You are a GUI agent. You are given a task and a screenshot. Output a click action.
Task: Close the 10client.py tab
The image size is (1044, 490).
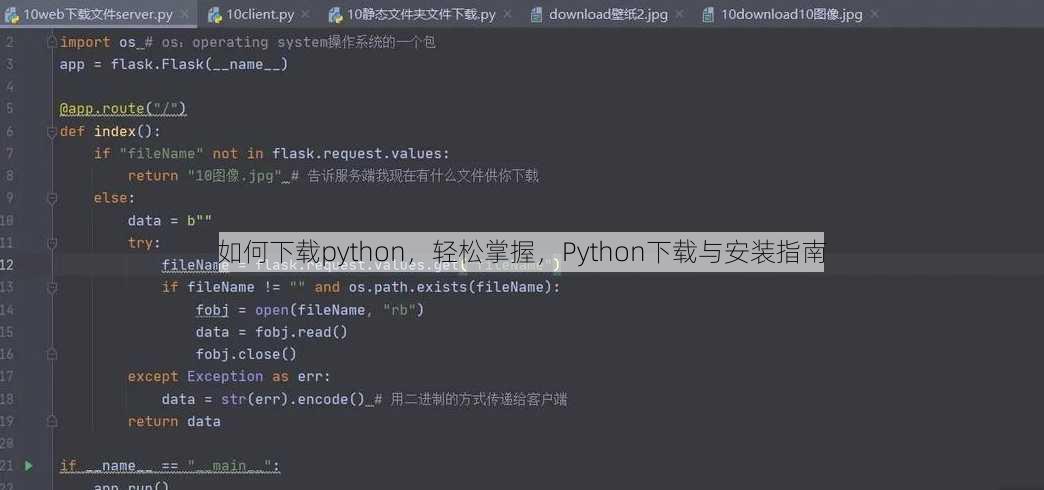[x=305, y=14]
